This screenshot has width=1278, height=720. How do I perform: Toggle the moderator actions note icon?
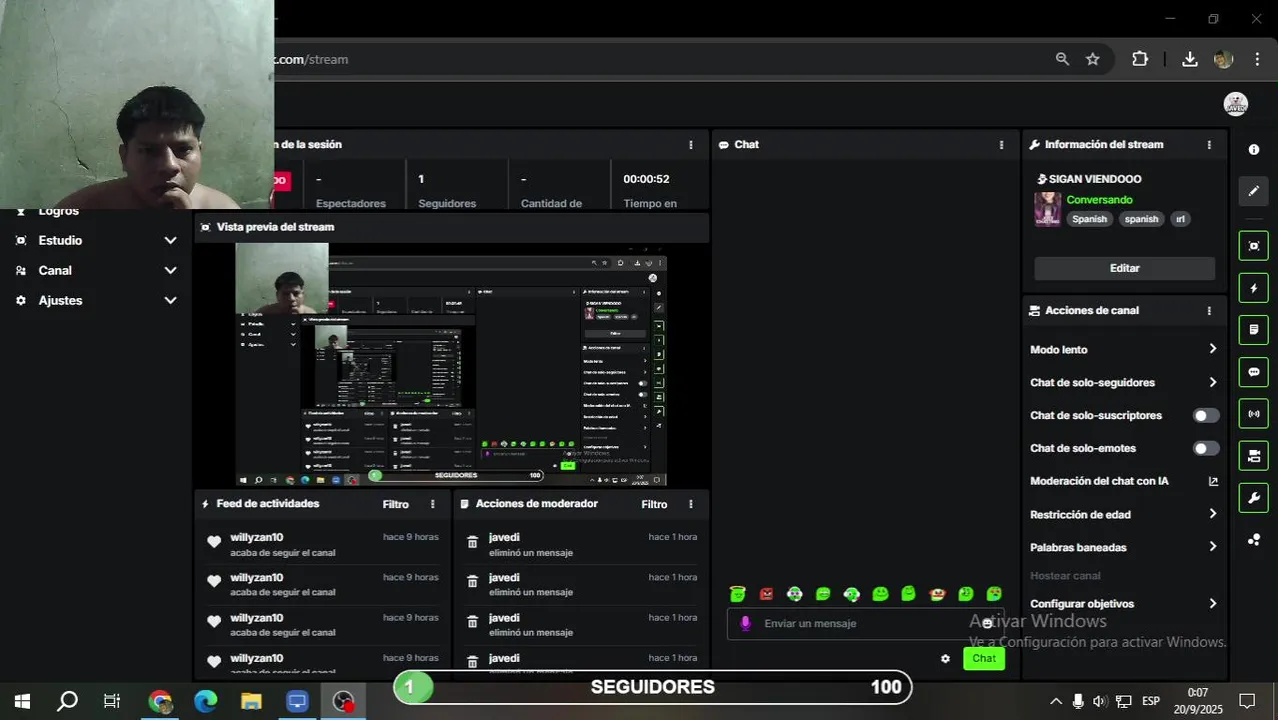tap(1254, 330)
